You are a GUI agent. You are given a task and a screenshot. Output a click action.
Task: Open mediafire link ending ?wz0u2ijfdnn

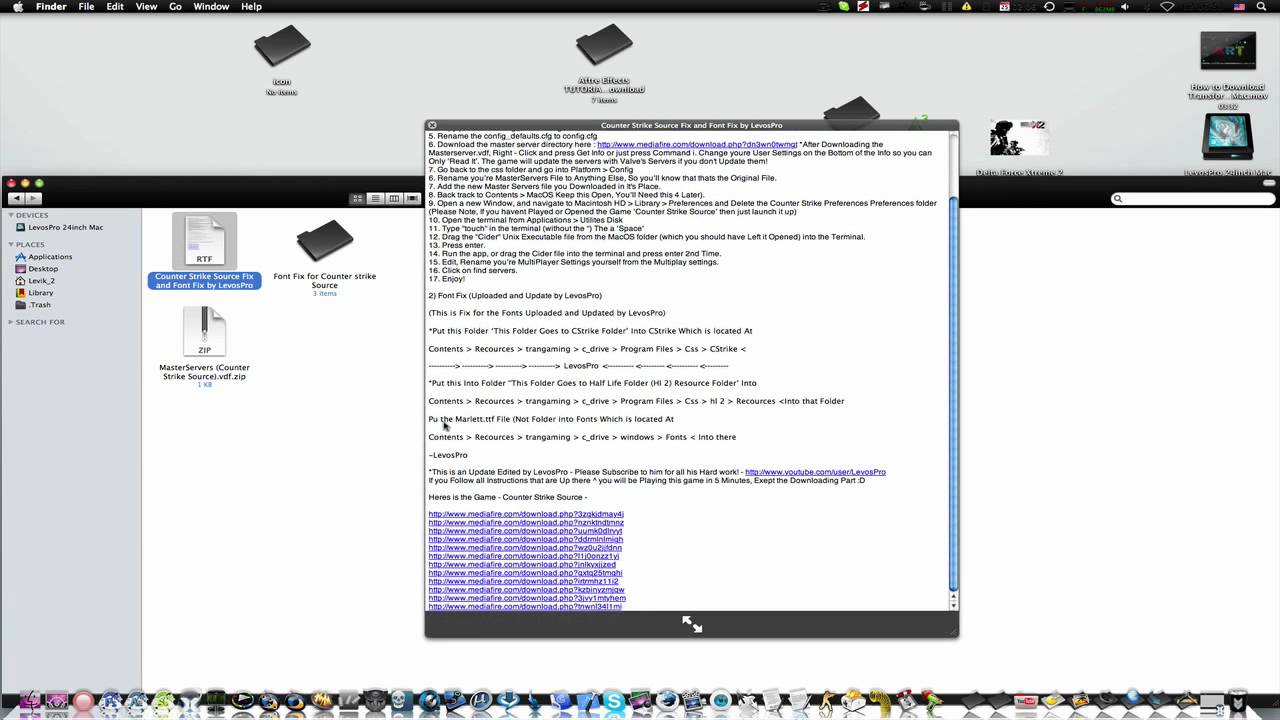525,547
